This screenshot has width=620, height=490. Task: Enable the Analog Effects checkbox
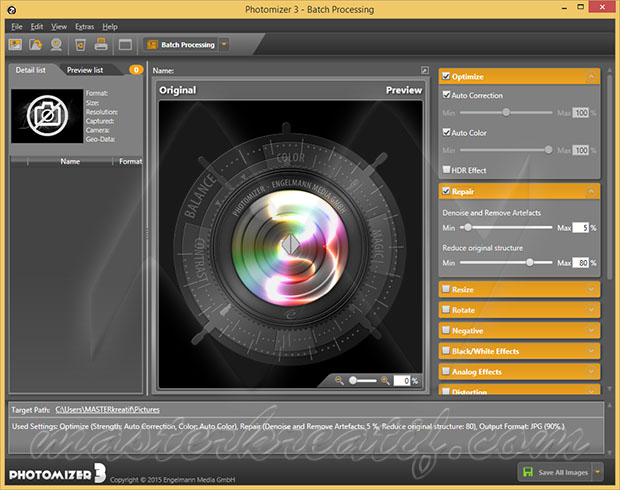(x=446, y=371)
